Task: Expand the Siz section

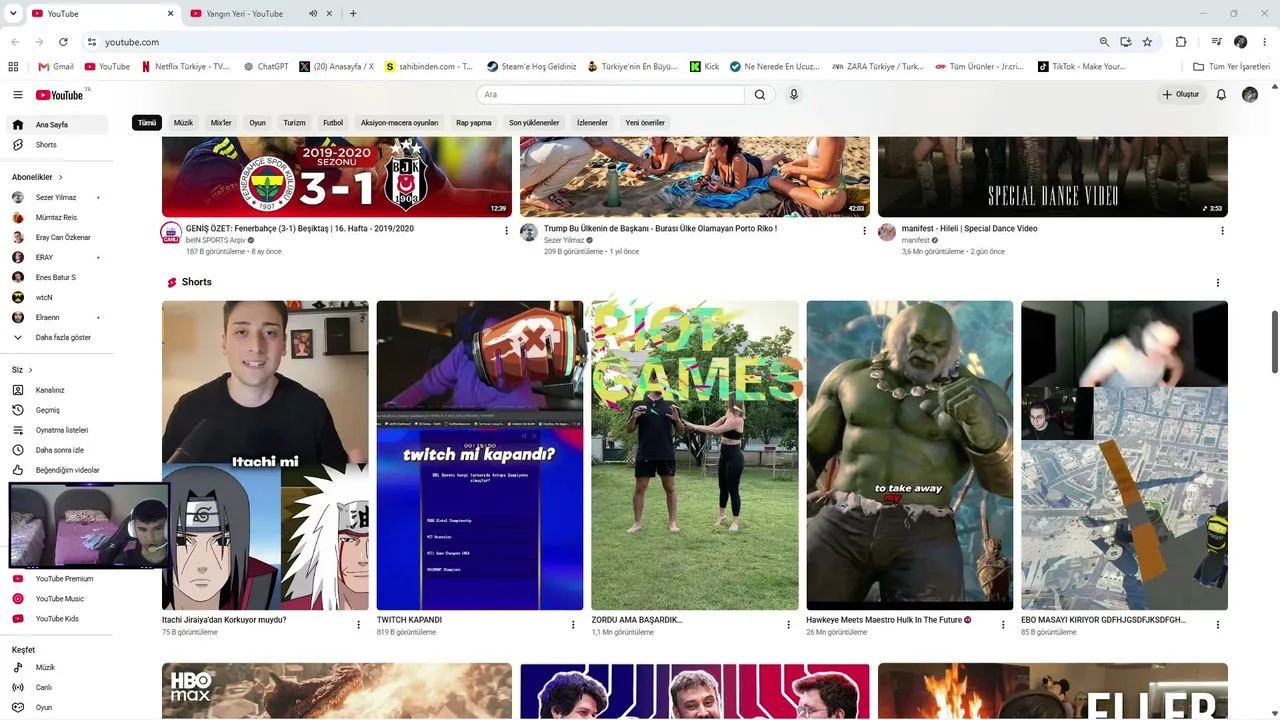Action: tap(22, 370)
